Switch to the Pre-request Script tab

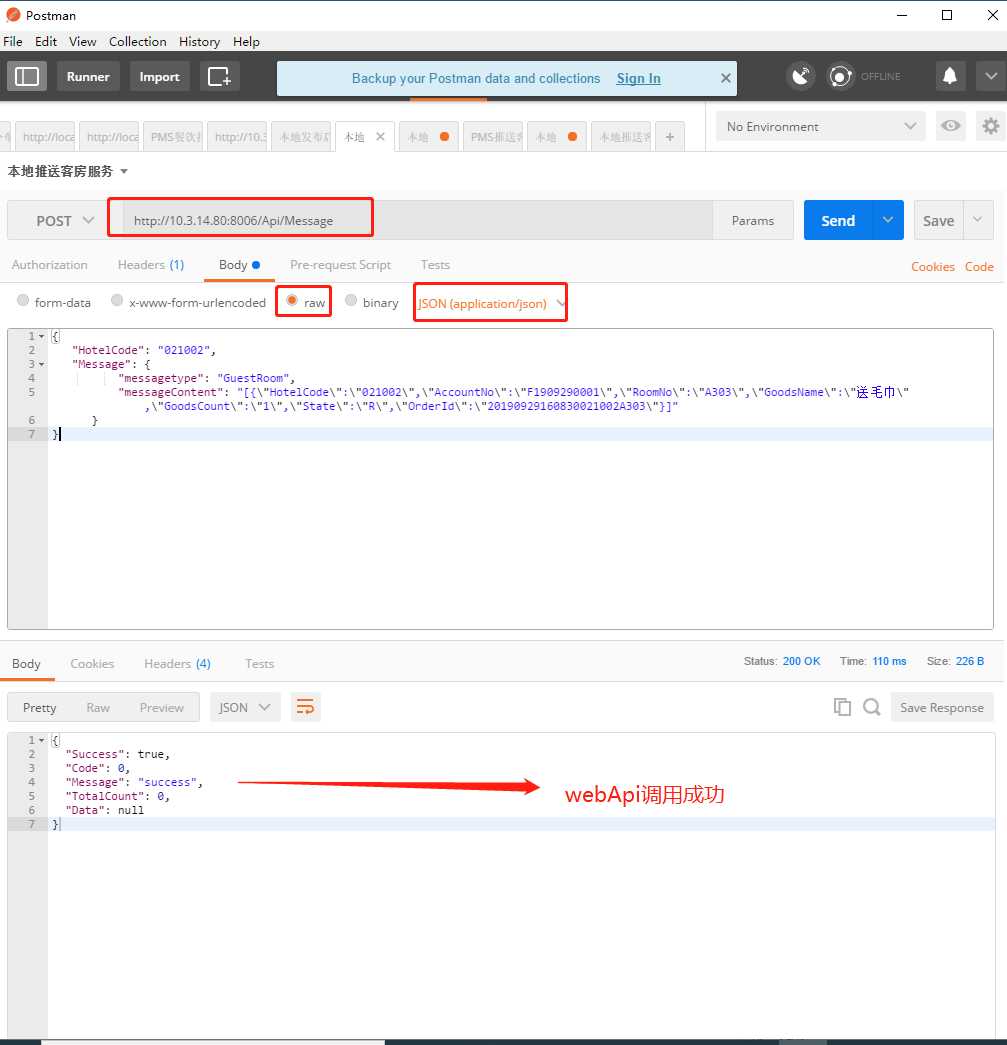pos(341,265)
